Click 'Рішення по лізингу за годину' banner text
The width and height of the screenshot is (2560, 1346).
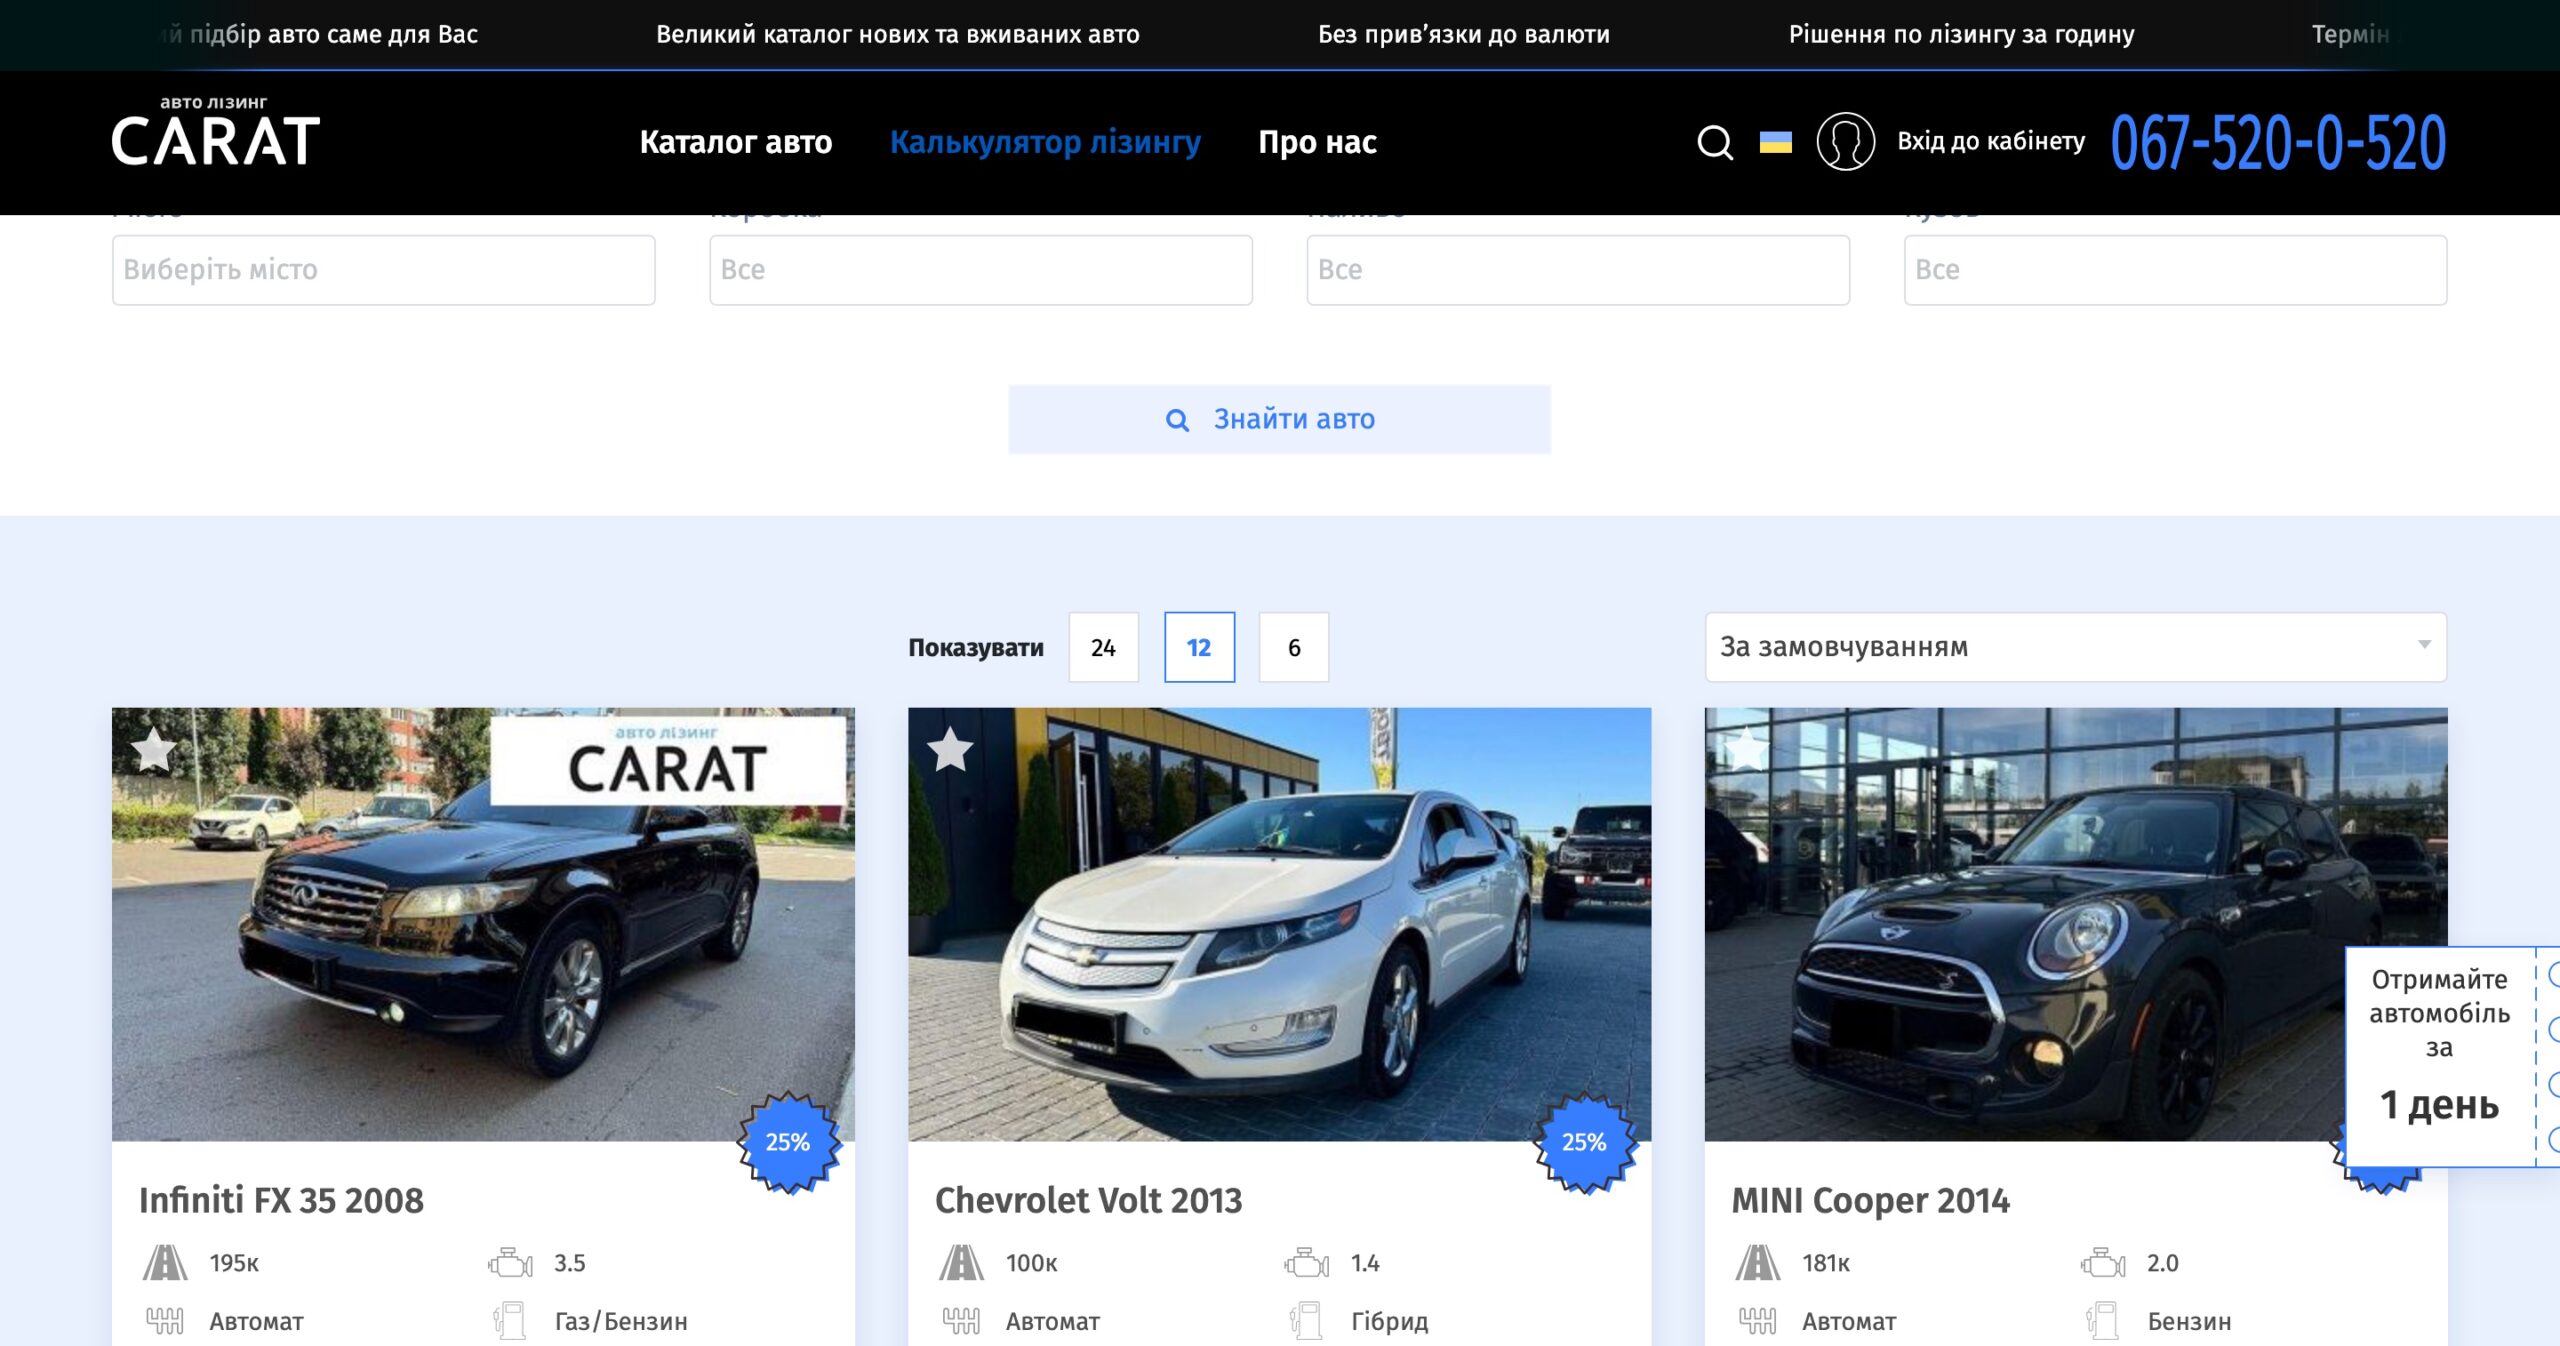[x=1961, y=34]
